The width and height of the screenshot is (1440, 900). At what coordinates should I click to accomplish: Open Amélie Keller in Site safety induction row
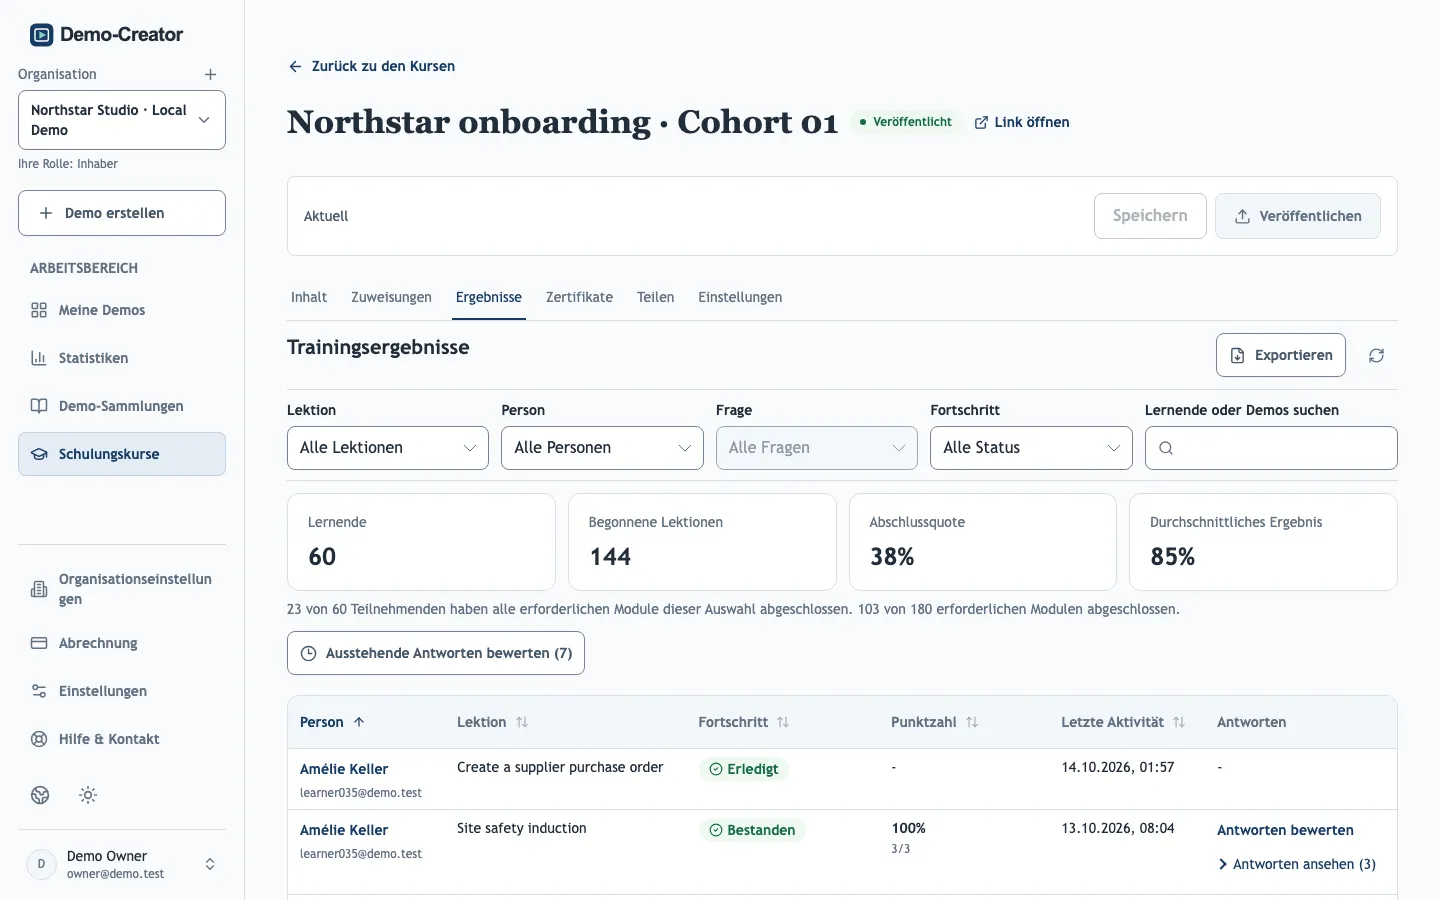point(344,830)
